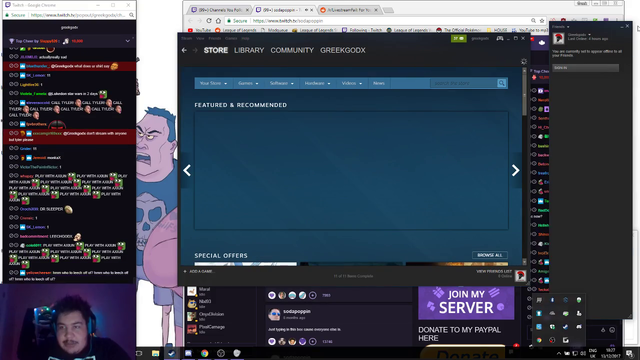Open the Games menu in Steam's menu bar

click(231, 38)
